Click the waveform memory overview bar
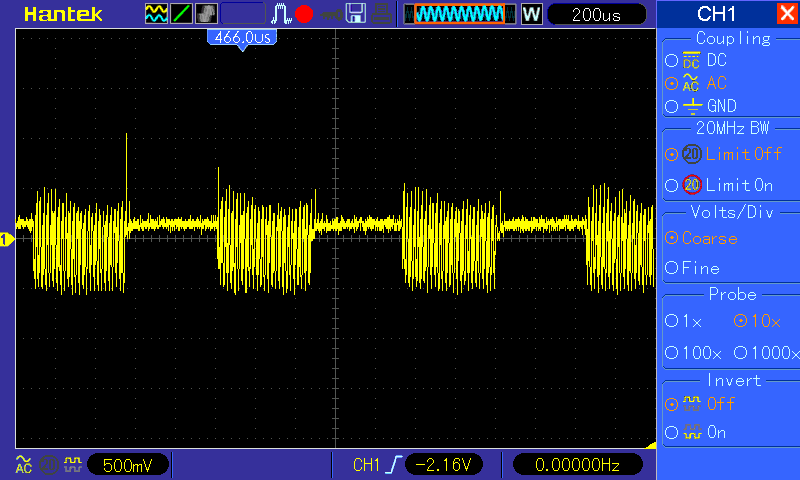Image resolution: width=800 pixels, height=480 pixels. [460, 14]
